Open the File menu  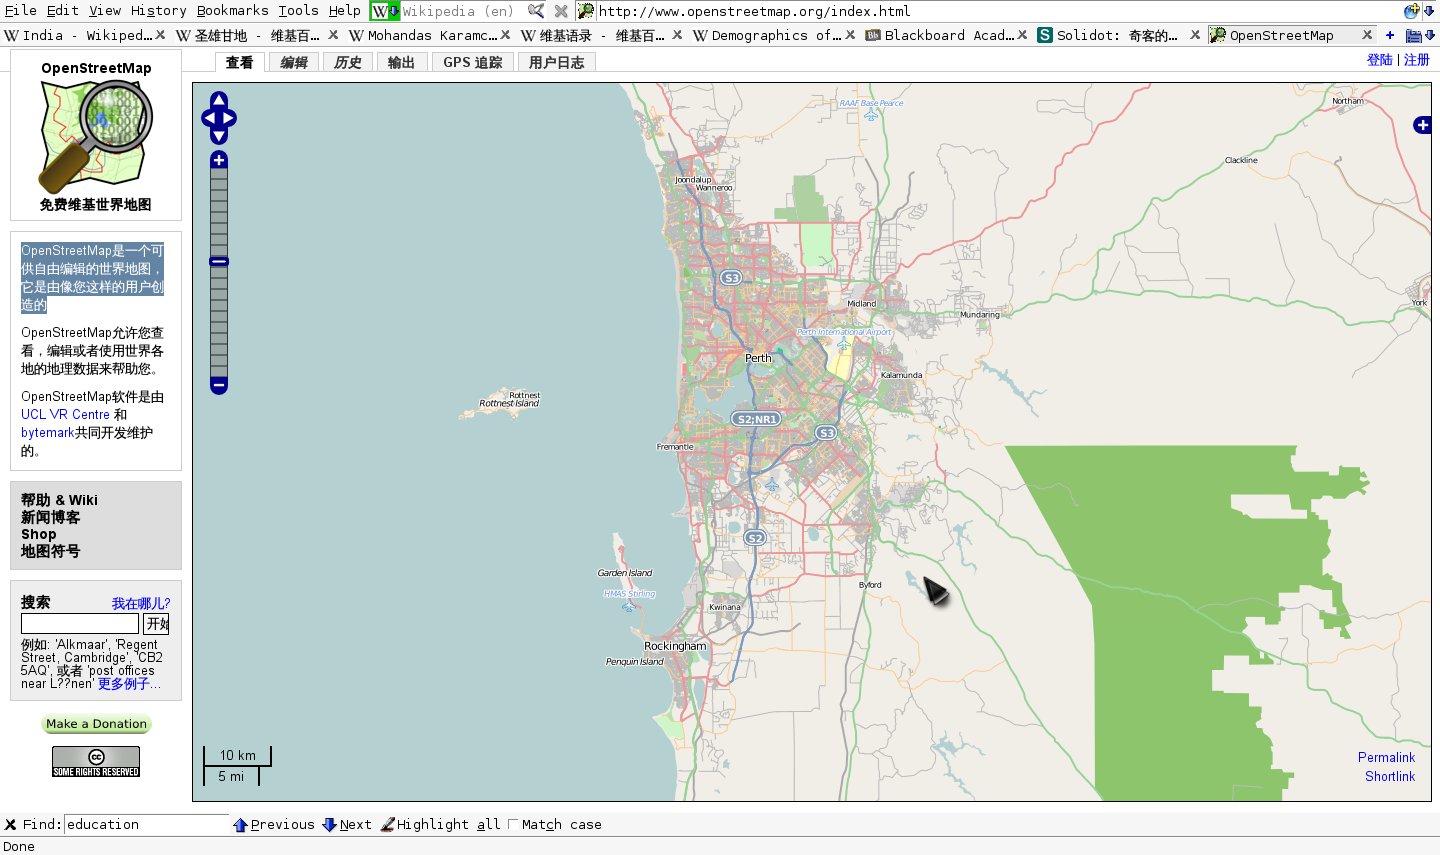20,11
